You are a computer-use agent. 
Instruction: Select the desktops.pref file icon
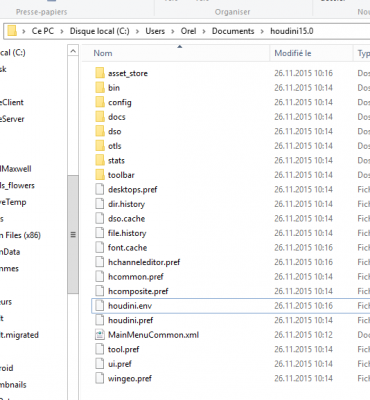[x=100, y=189]
